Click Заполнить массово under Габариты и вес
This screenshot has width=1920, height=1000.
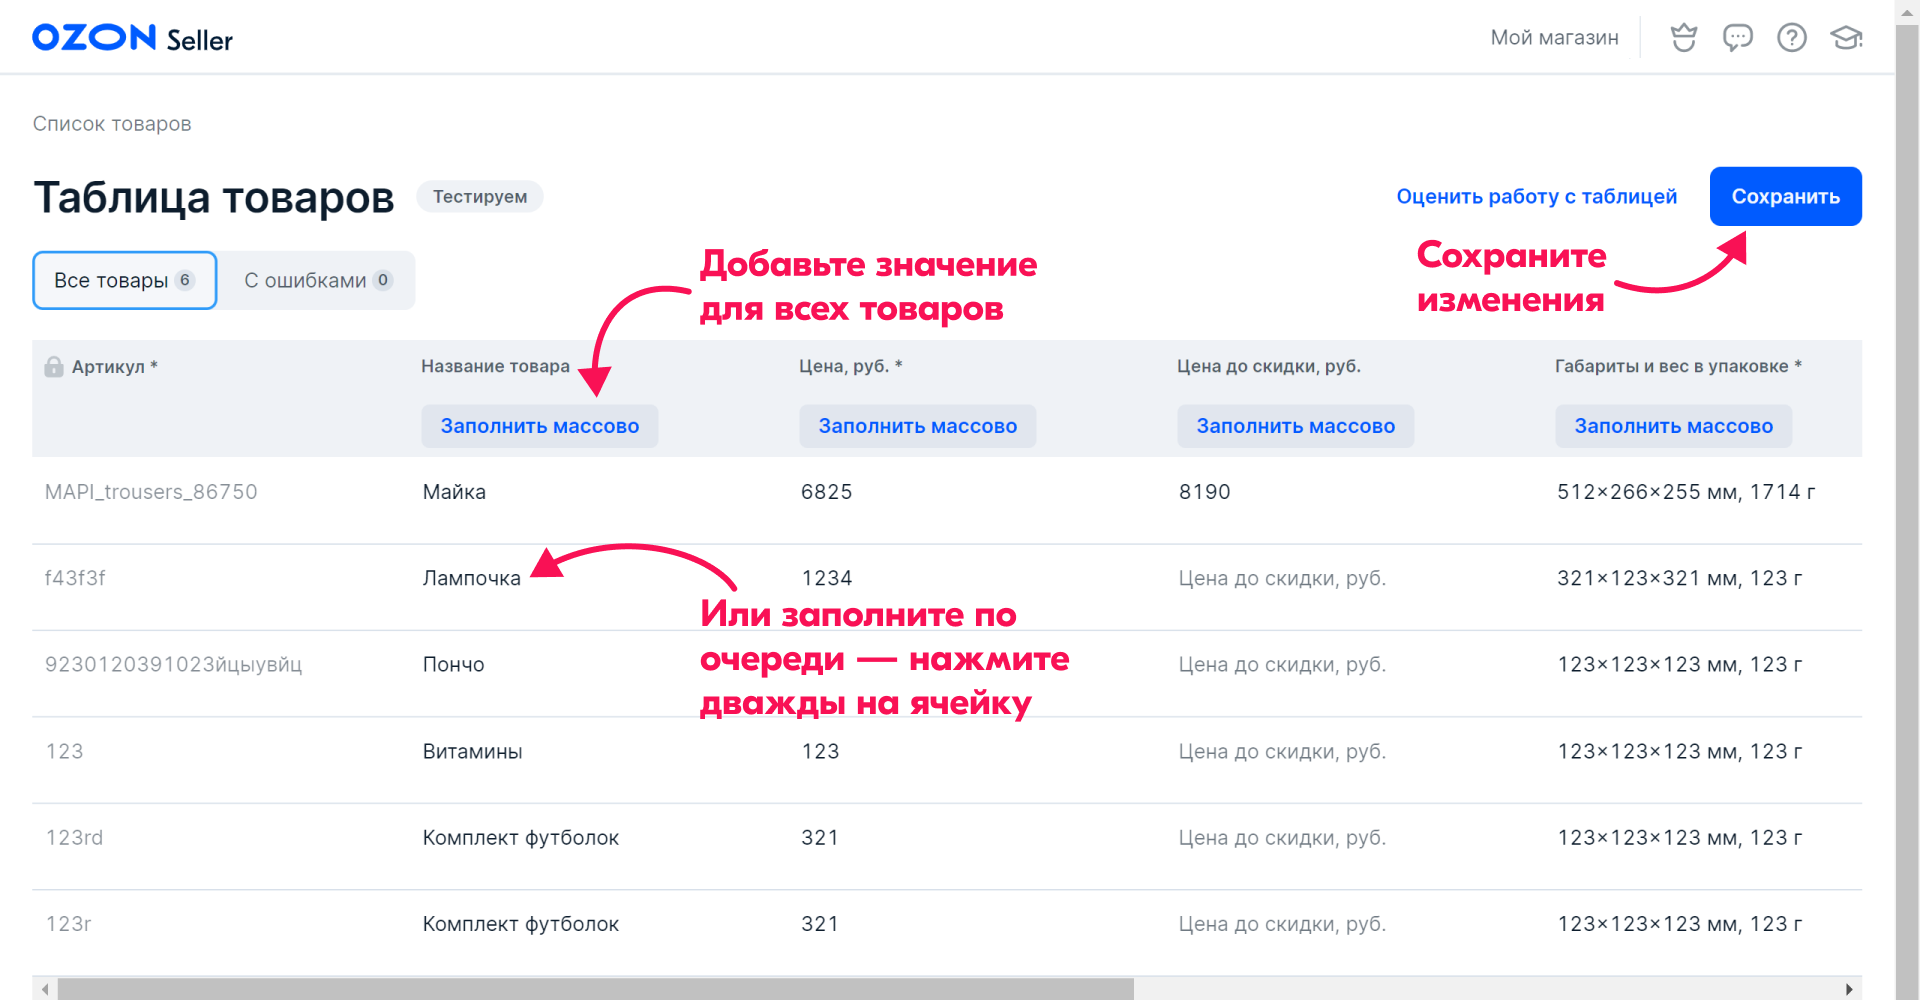1674,426
